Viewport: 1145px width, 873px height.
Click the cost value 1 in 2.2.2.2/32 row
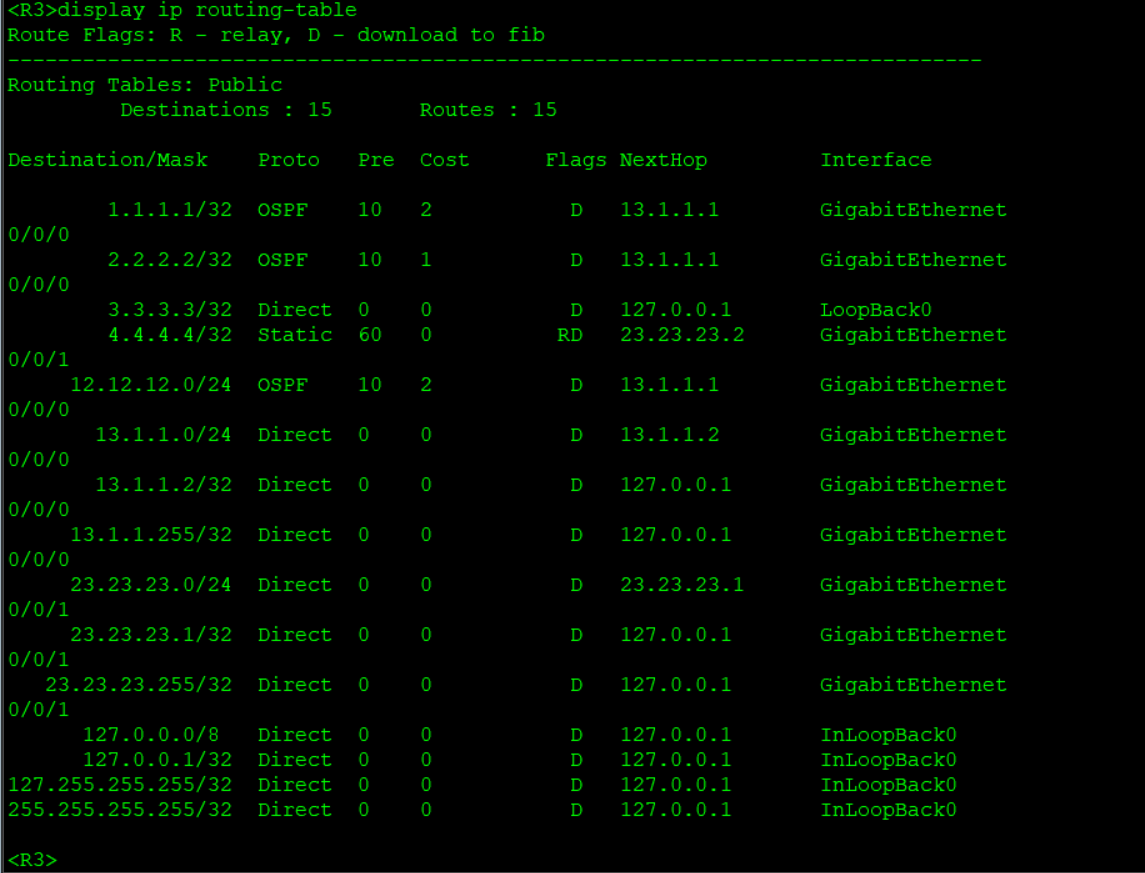pyautogui.click(x=426, y=260)
